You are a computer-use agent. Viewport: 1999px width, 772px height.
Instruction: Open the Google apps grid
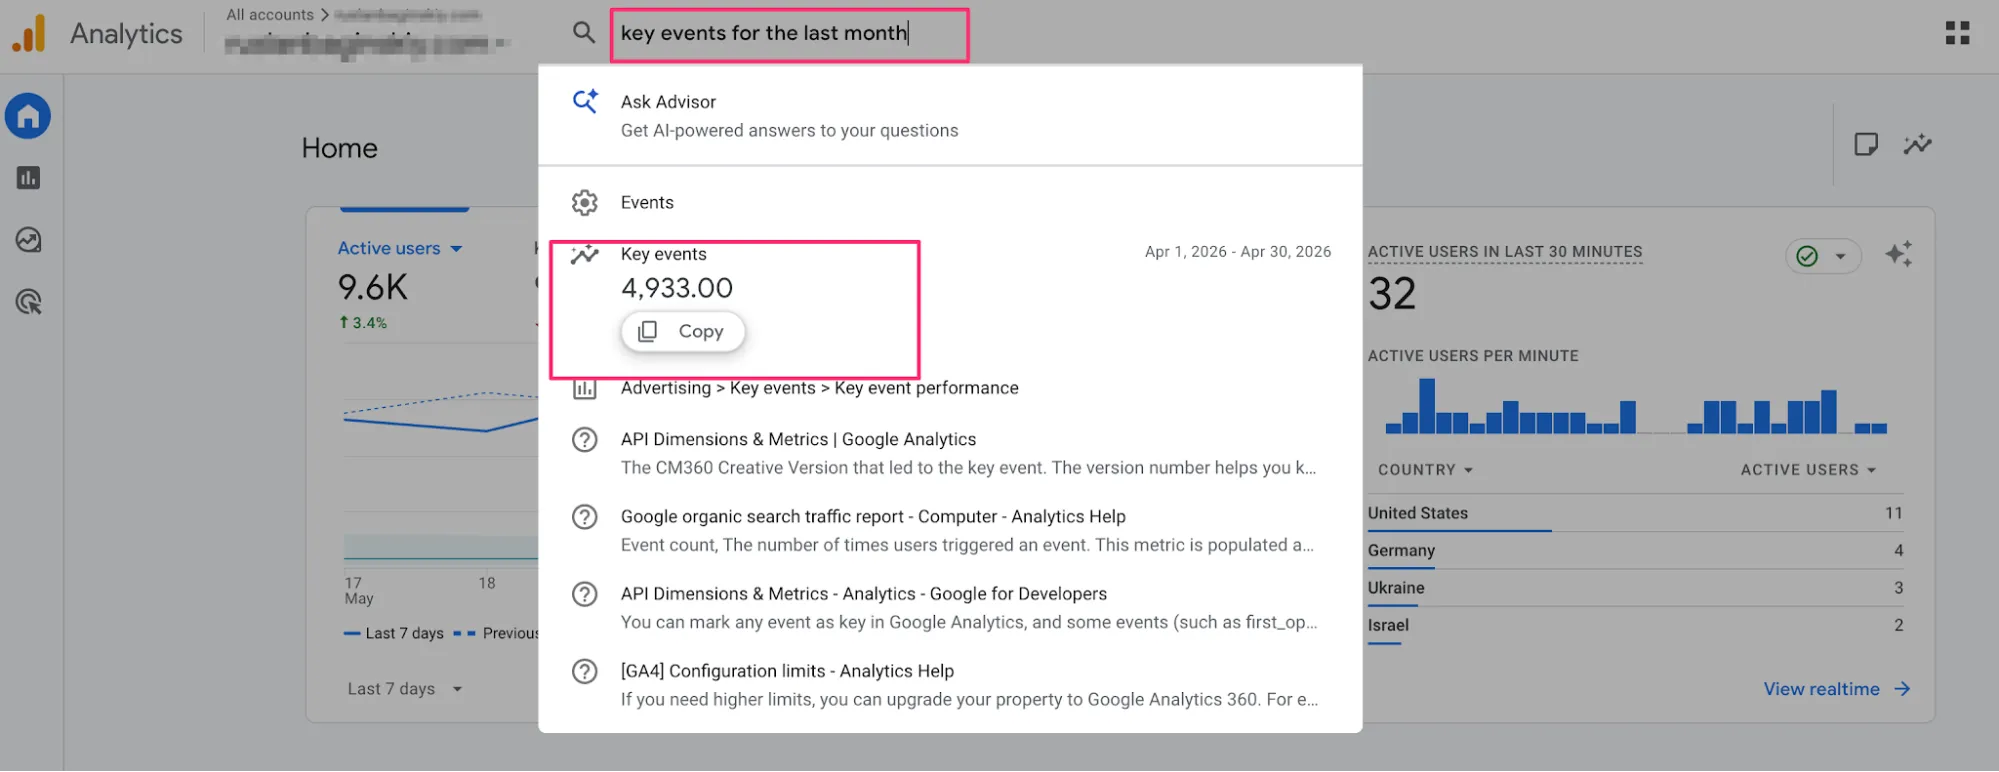[x=1957, y=33]
